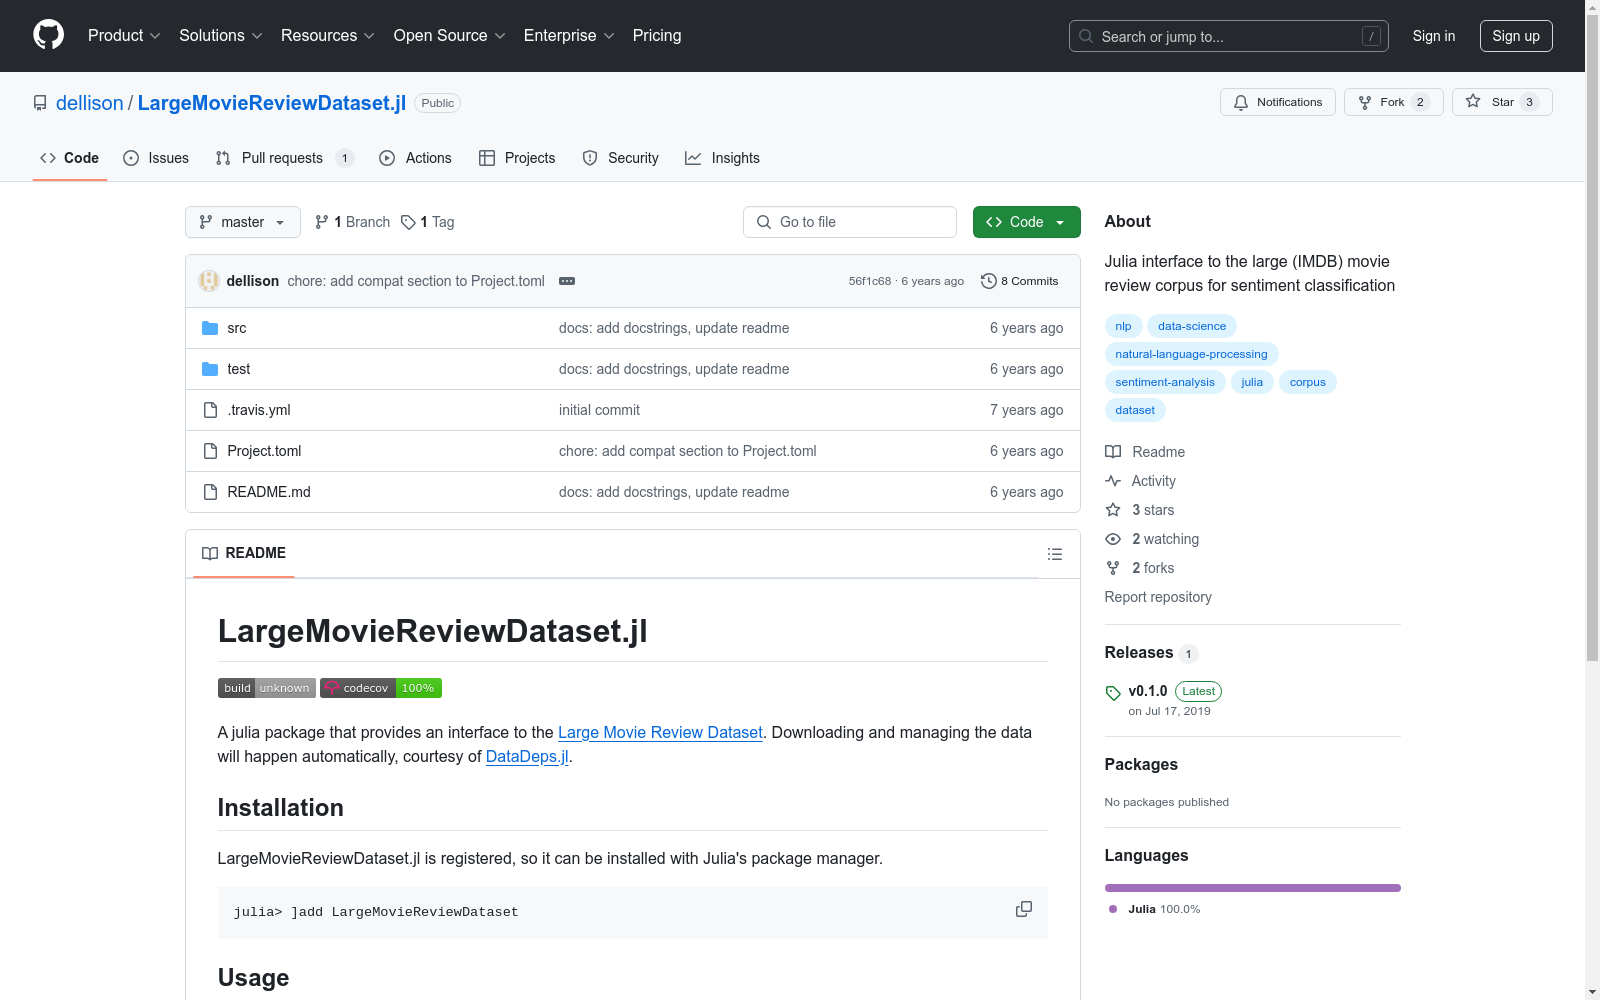Expand the green Code dropdown button
The width and height of the screenshot is (1600, 1000).
point(1026,222)
